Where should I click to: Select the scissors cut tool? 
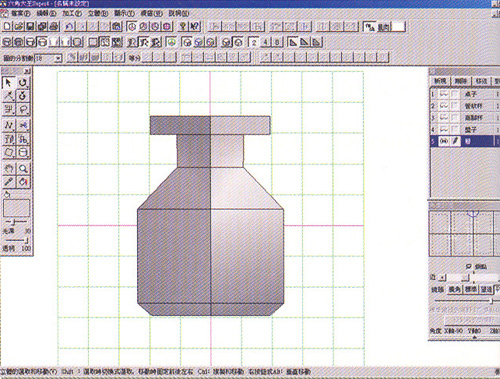[x=23, y=125]
